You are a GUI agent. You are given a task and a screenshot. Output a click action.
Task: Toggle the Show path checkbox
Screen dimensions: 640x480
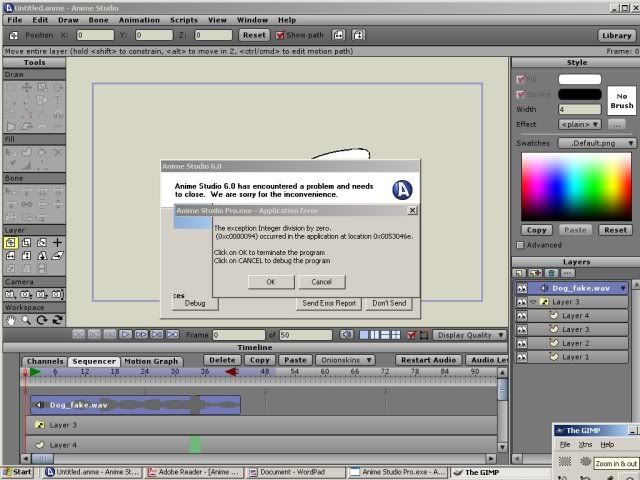[x=280, y=36]
